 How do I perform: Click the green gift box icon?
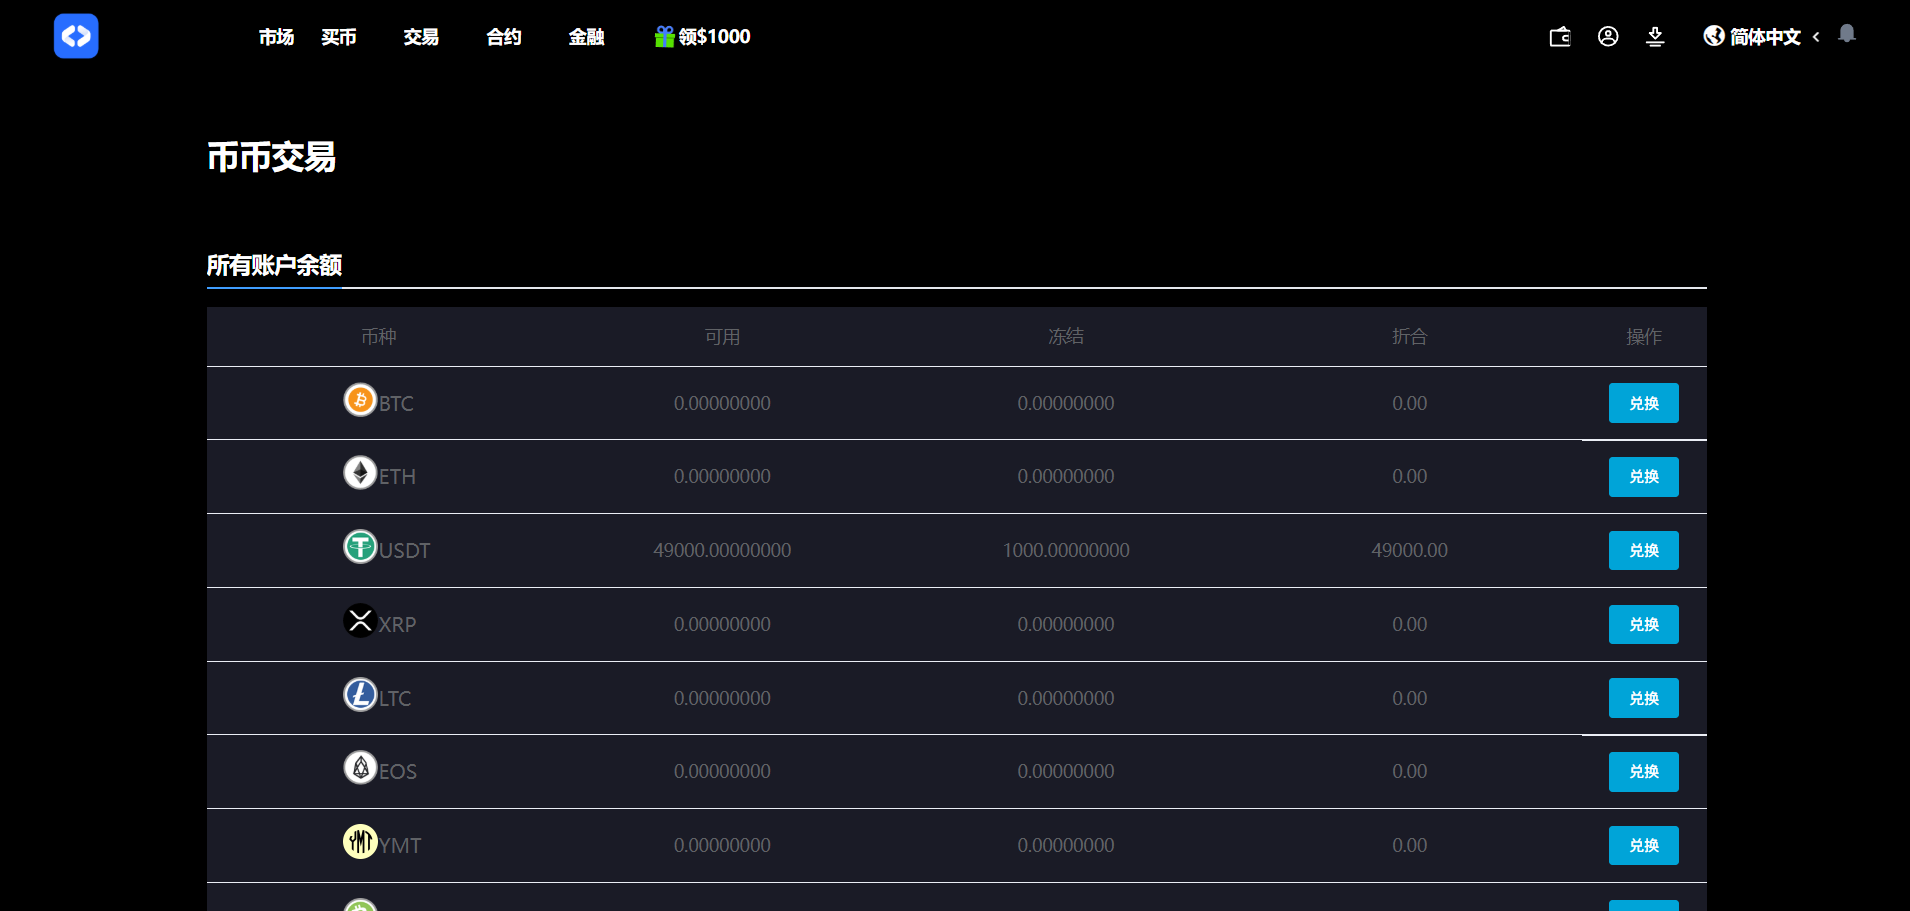[x=664, y=37]
